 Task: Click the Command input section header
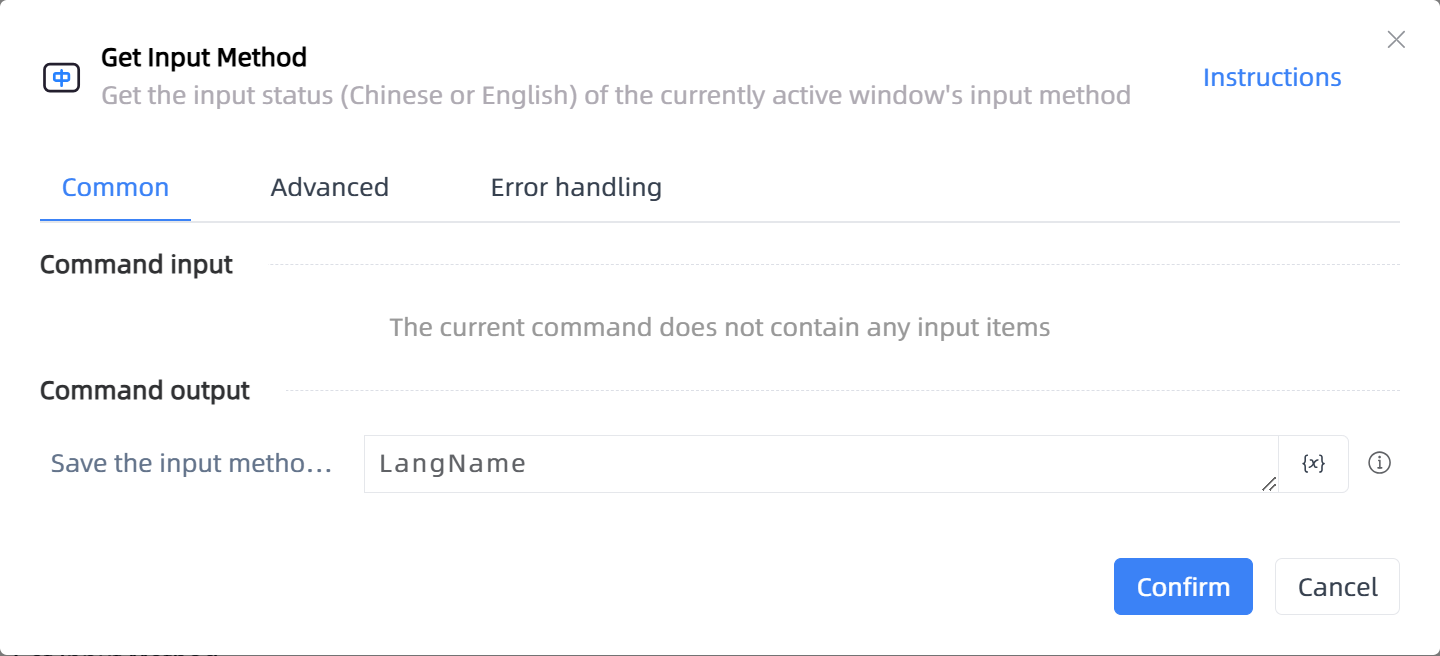pyautogui.click(x=136, y=265)
